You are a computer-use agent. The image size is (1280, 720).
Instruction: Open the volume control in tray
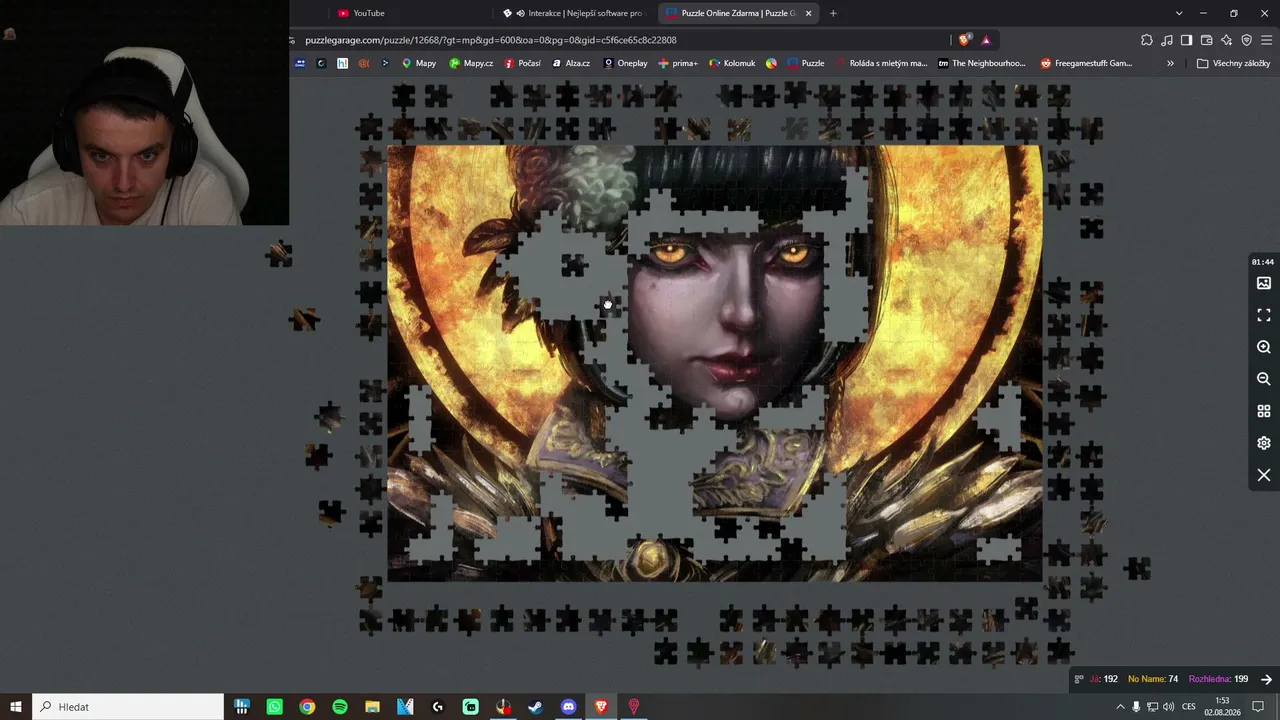pos(1169,707)
